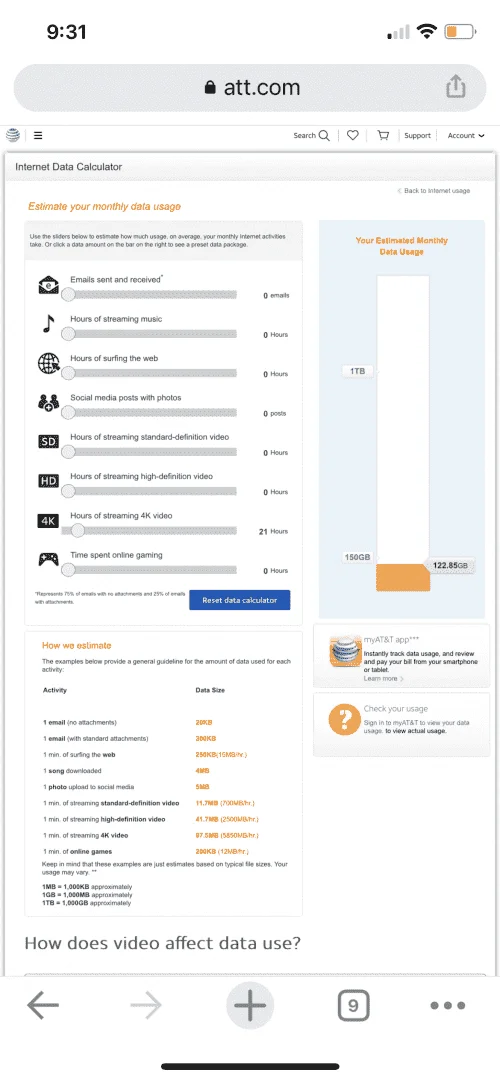The image size is (500, 1080).
Task: Select the 150GB preset on bar
Action: pos(357,557)
